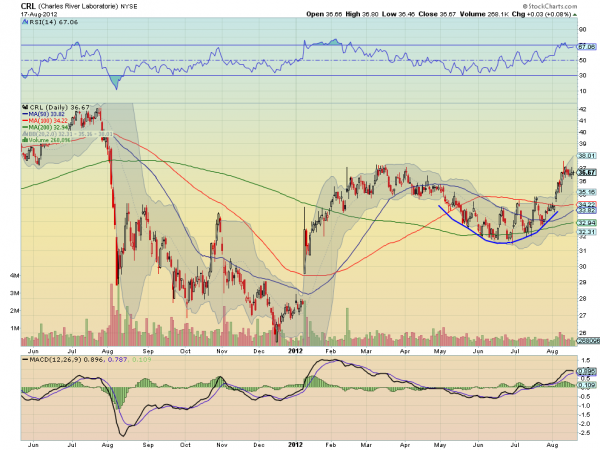The image size is (600, 450).
Task: Click the black 36.67 last-price tag
Action: (x=587, y=173)
